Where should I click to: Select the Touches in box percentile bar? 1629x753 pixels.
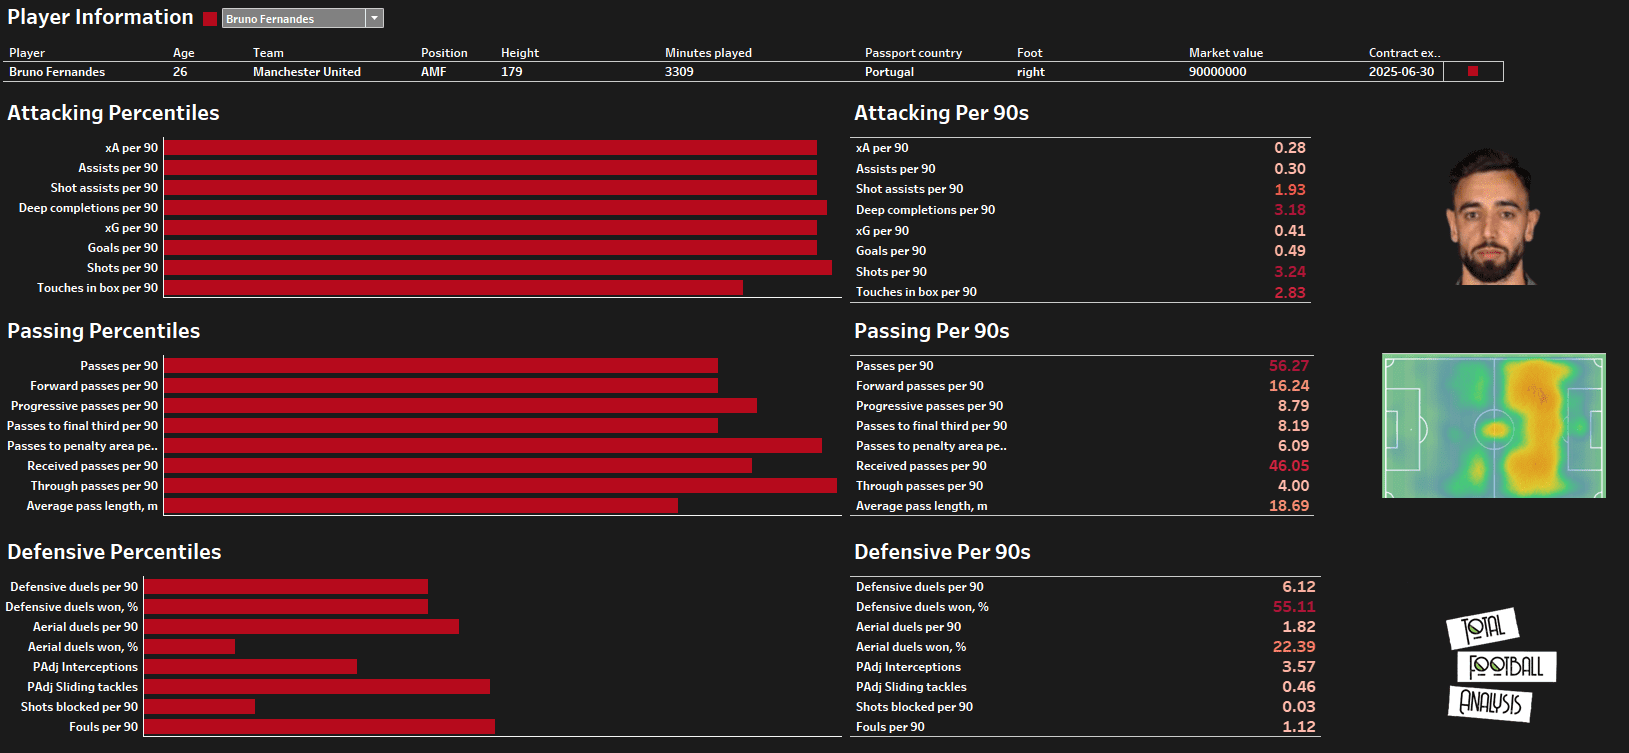click(453, 288)
